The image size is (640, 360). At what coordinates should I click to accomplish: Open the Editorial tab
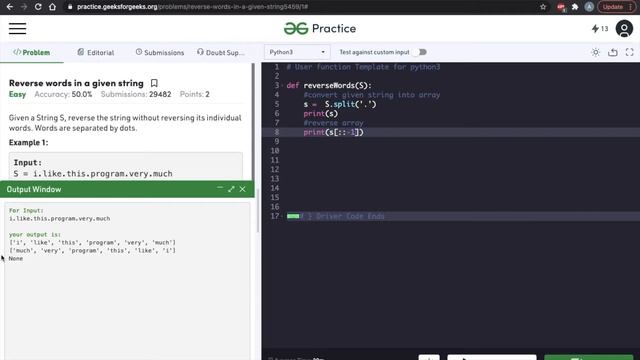click(x=96, y=52)
